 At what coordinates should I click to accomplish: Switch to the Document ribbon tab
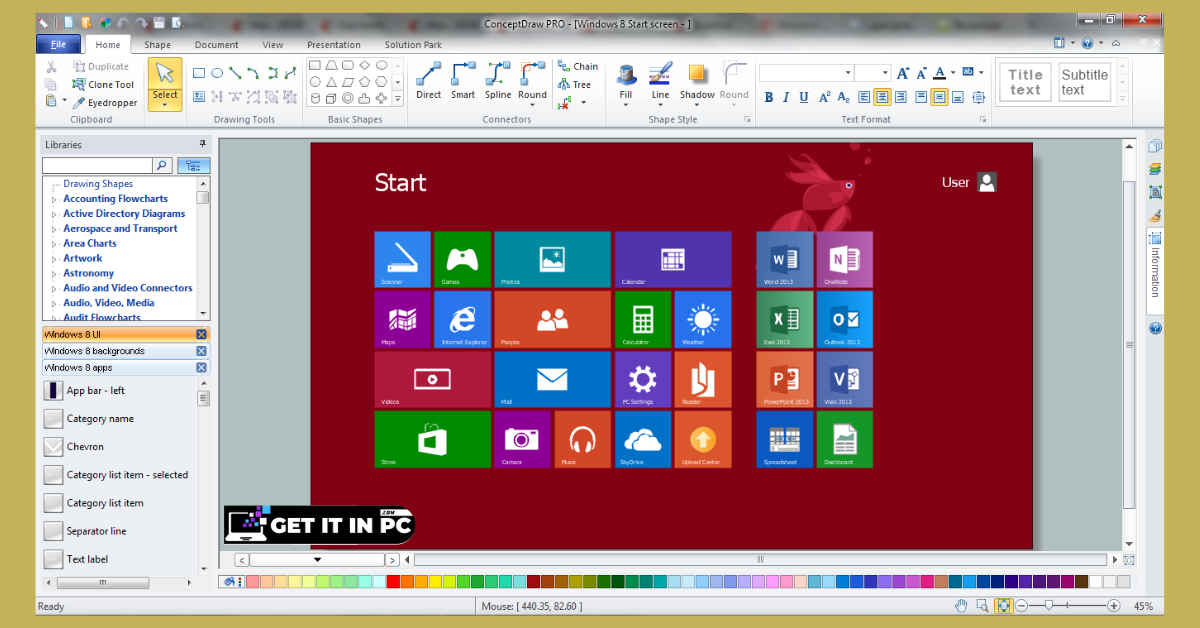coord(217,45)
